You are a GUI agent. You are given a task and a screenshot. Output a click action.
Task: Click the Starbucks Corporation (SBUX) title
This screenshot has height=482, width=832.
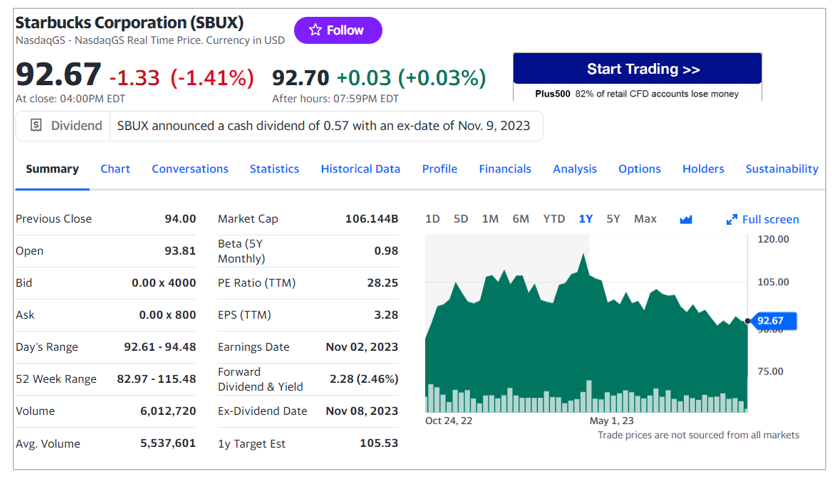pyautogui.click(x=129, y=22)
